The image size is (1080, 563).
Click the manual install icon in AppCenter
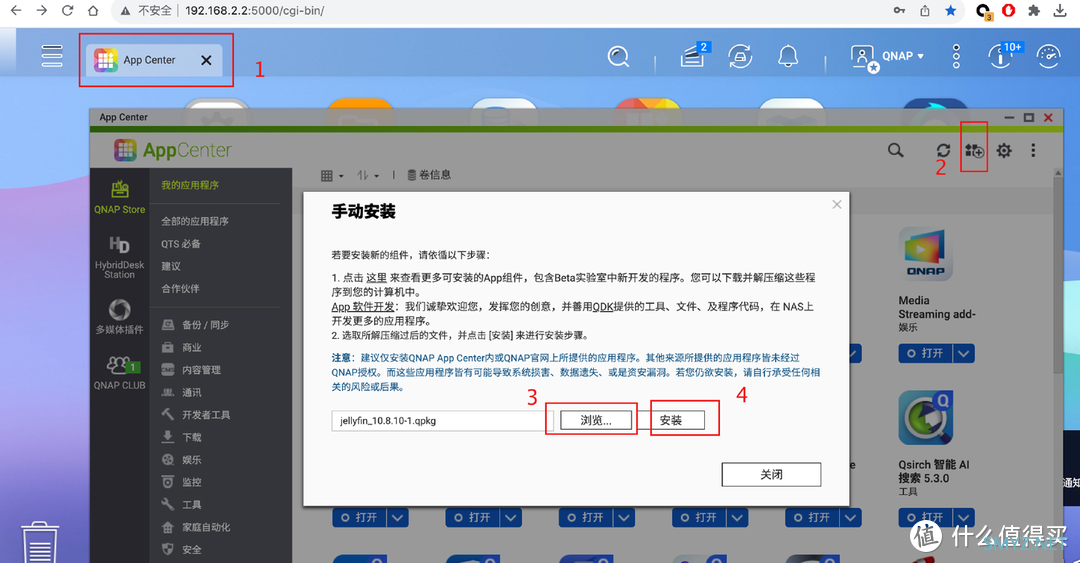(x=974, y=150)
